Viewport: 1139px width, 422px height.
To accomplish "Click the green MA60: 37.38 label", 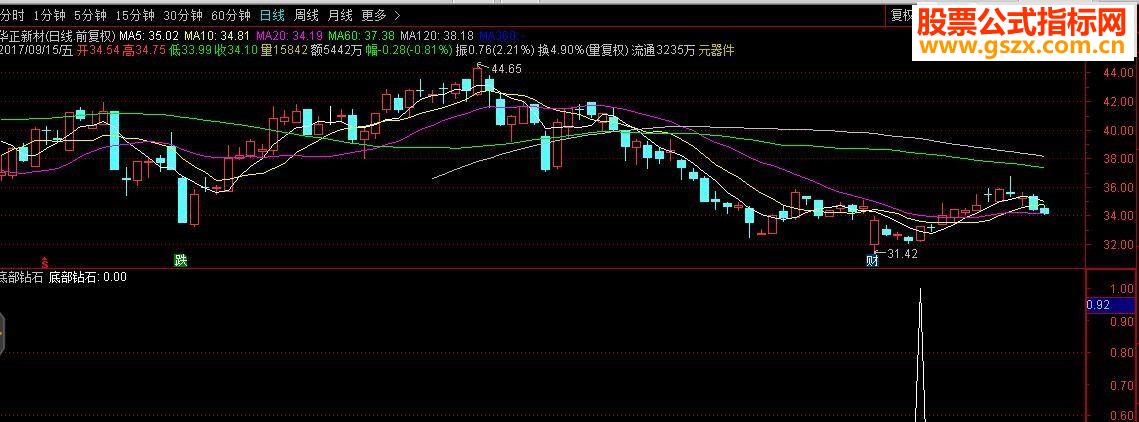I will 361,36.
